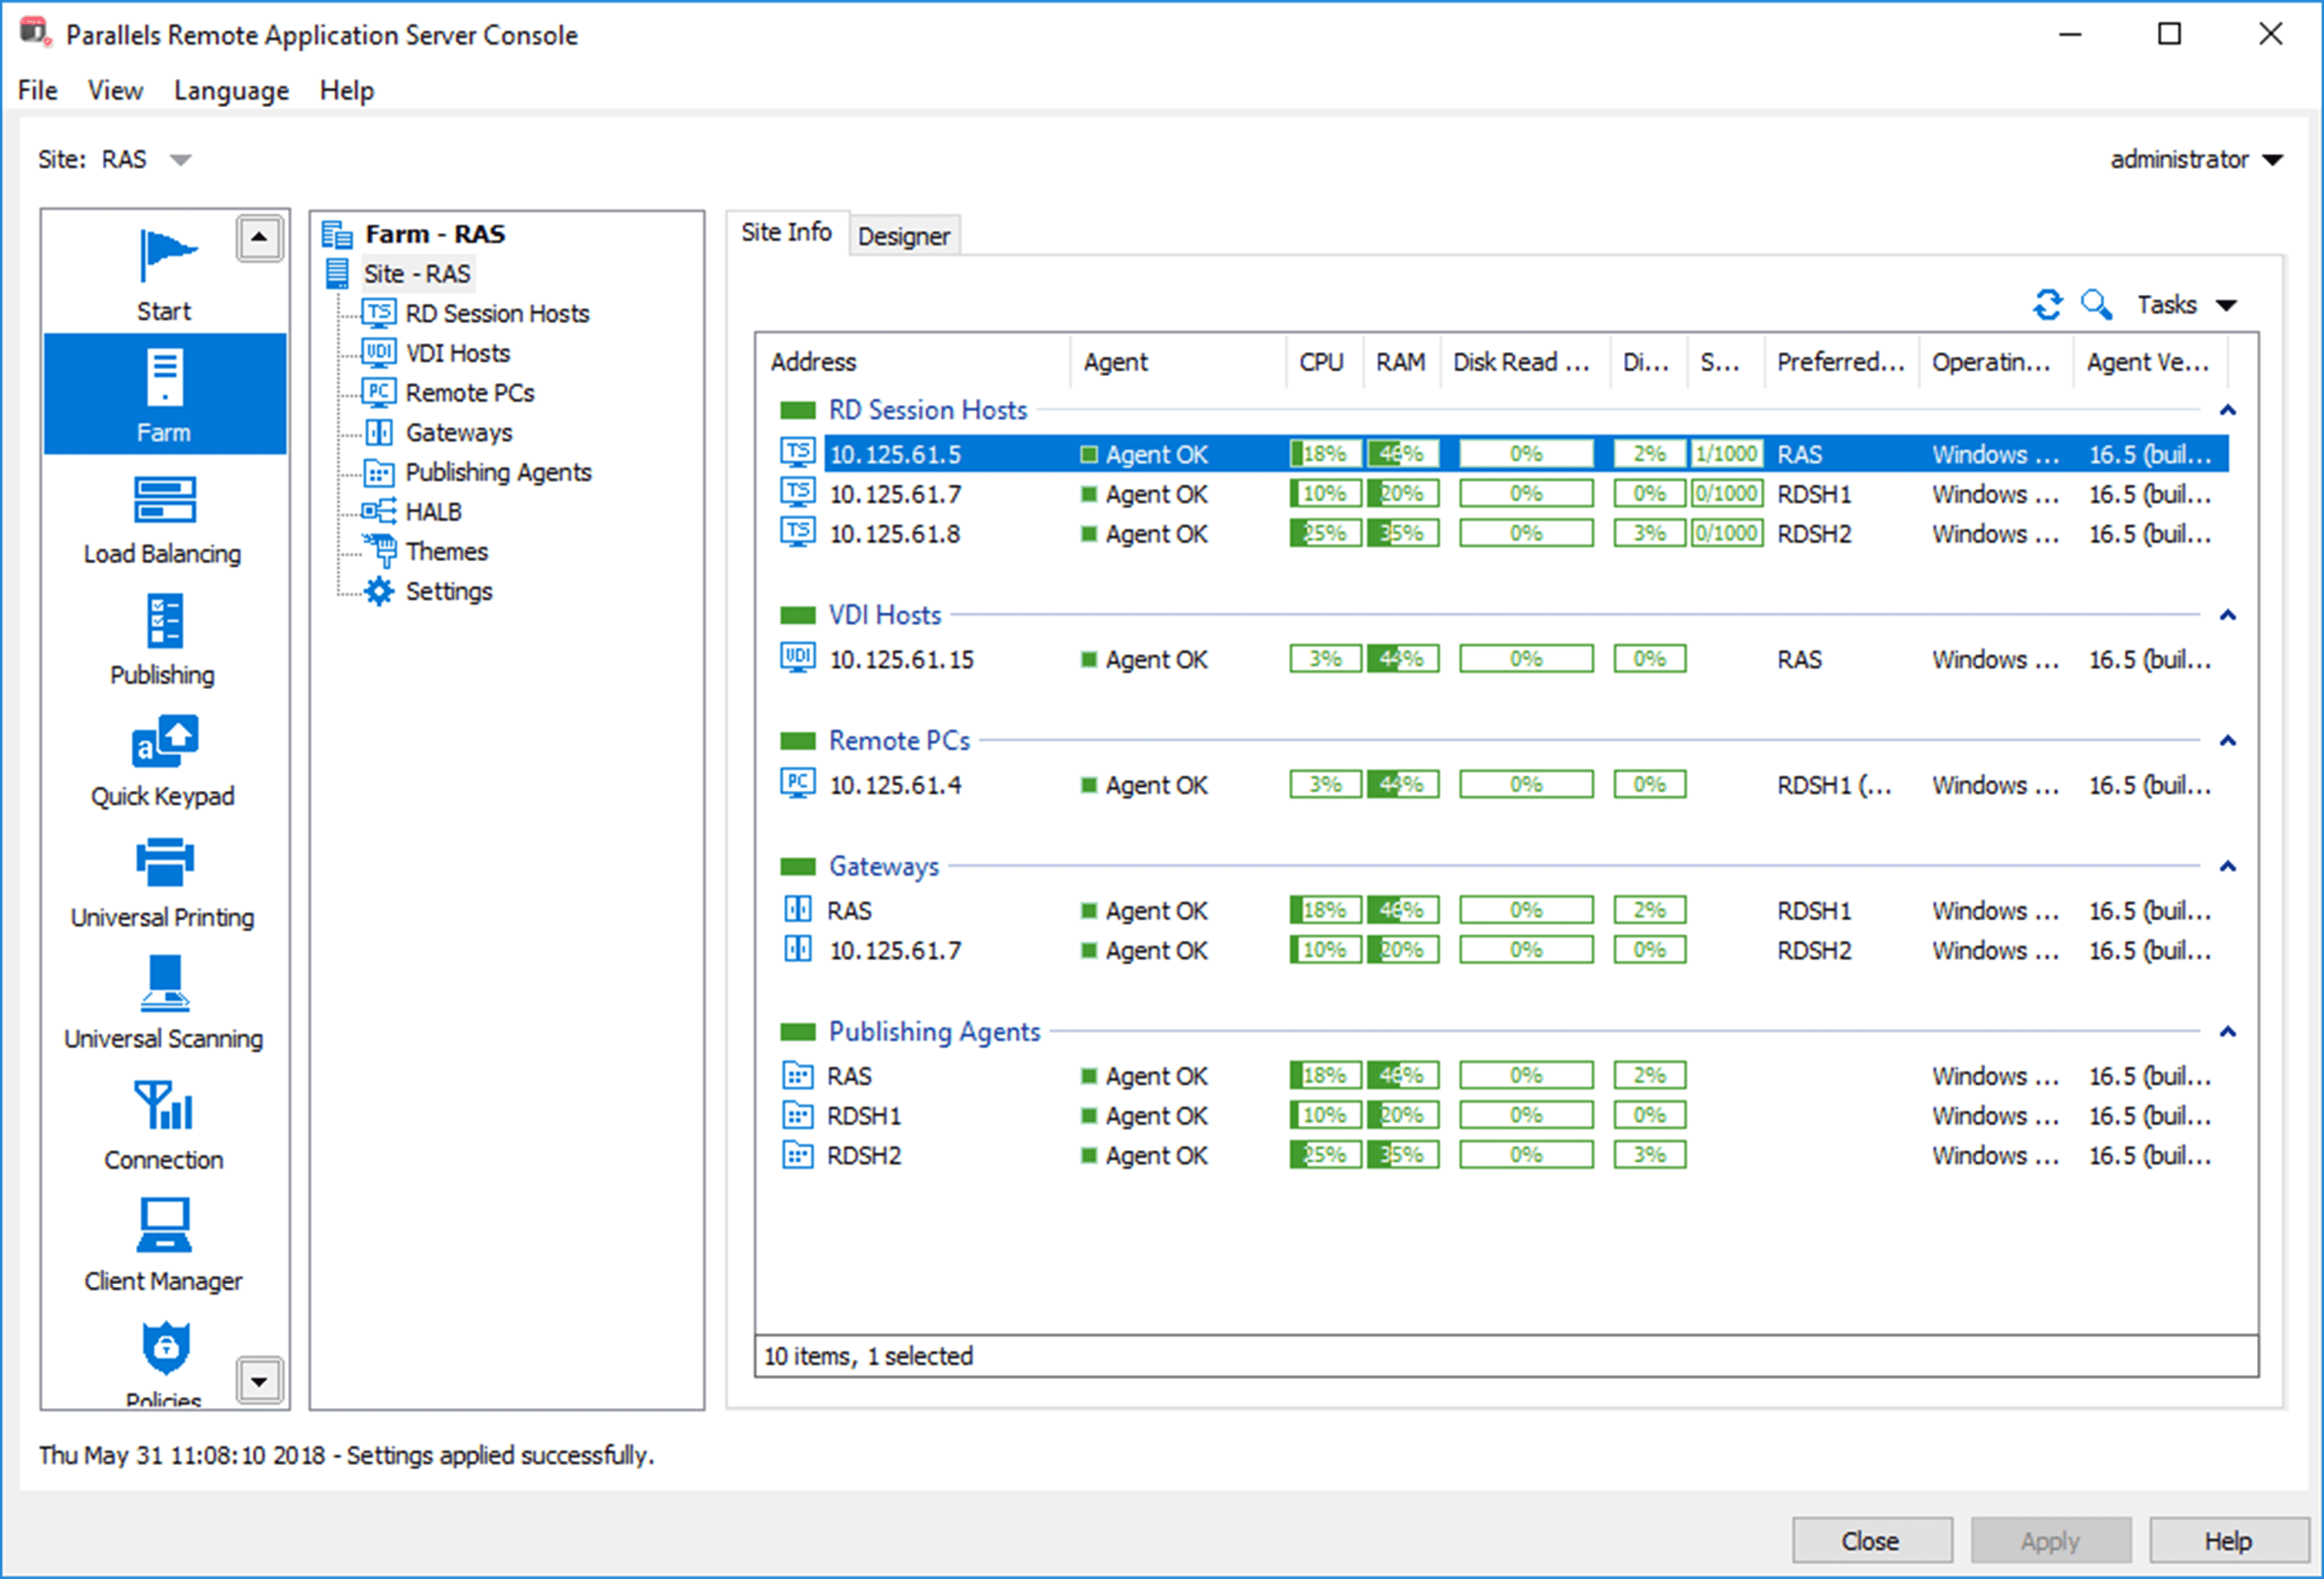Click sidebar scroll down arrow
Image resolution: width=2324 pixels, height=1579 pixels.
(259, 1381)
